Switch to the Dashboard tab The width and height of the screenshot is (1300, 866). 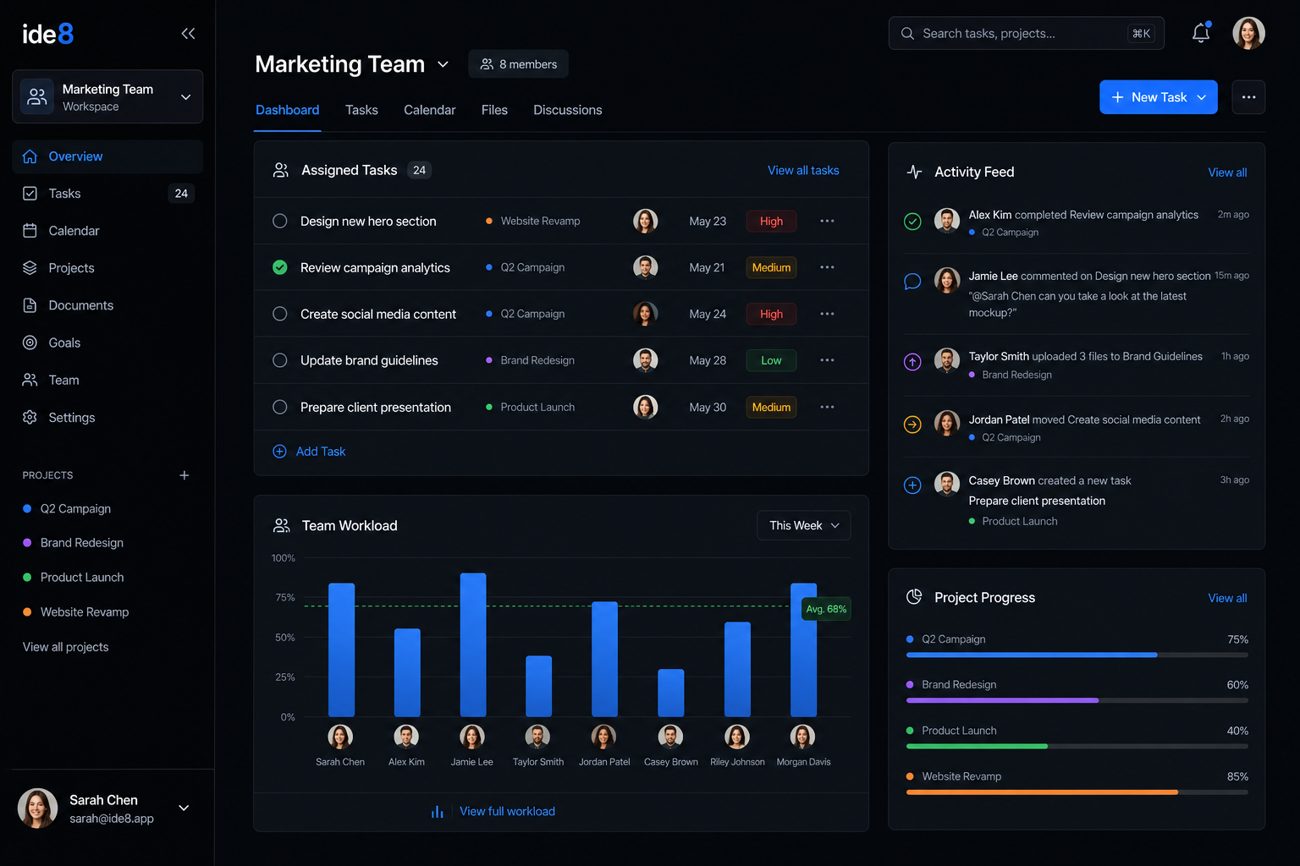pyautogui.click(x=287, y=110)
